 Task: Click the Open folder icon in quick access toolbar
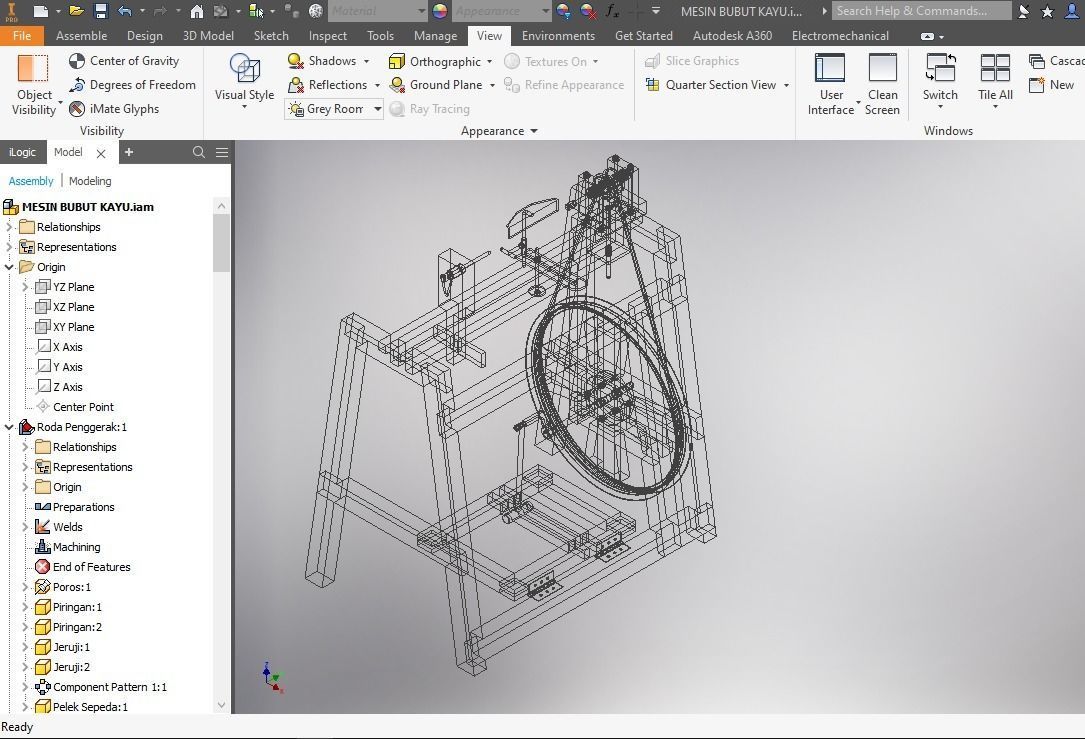[76, 11]
